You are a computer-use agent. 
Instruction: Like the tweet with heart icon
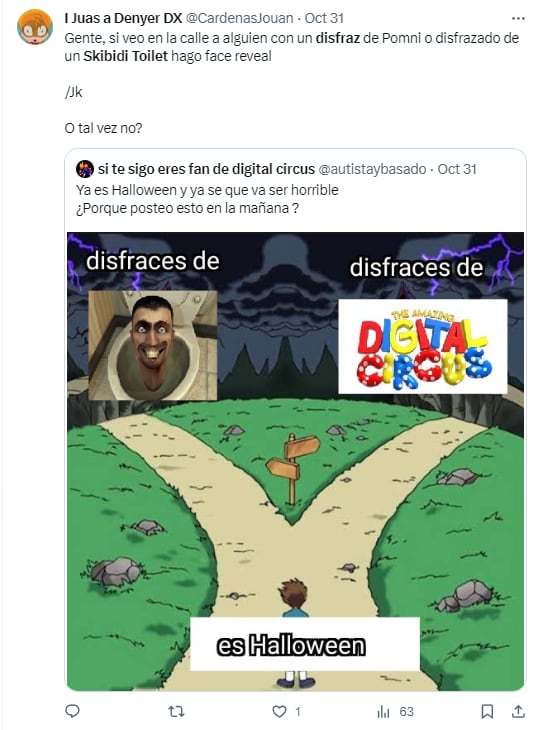tap(279, 711)
